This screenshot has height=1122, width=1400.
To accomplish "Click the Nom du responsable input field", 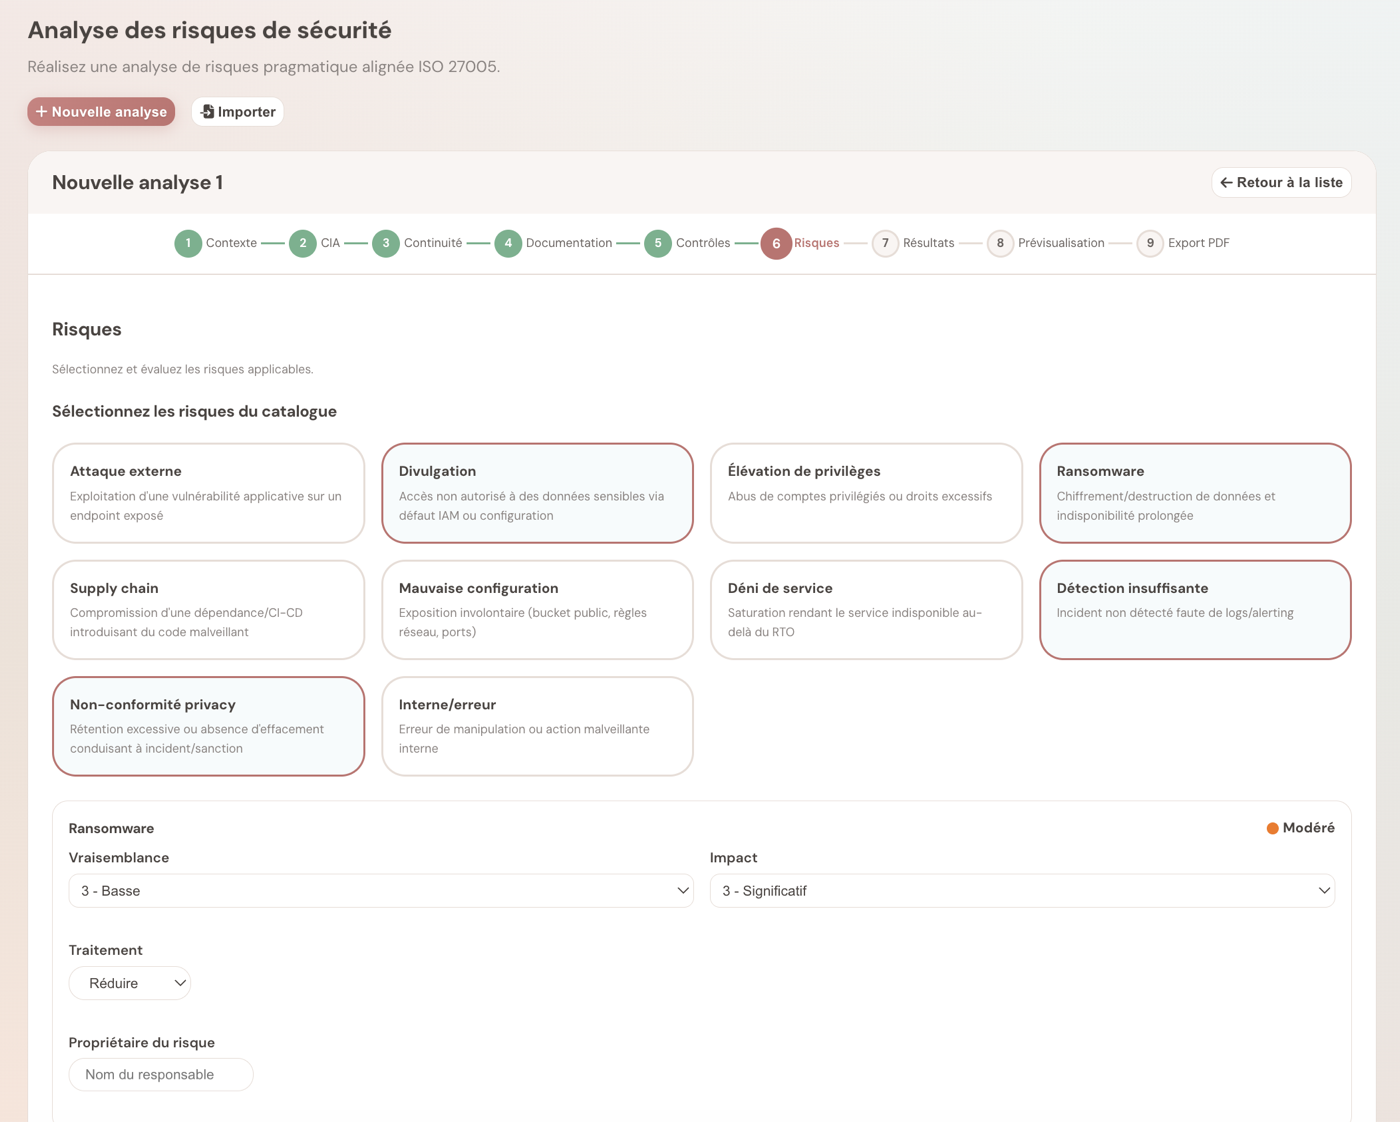I will click(161, 1075).
